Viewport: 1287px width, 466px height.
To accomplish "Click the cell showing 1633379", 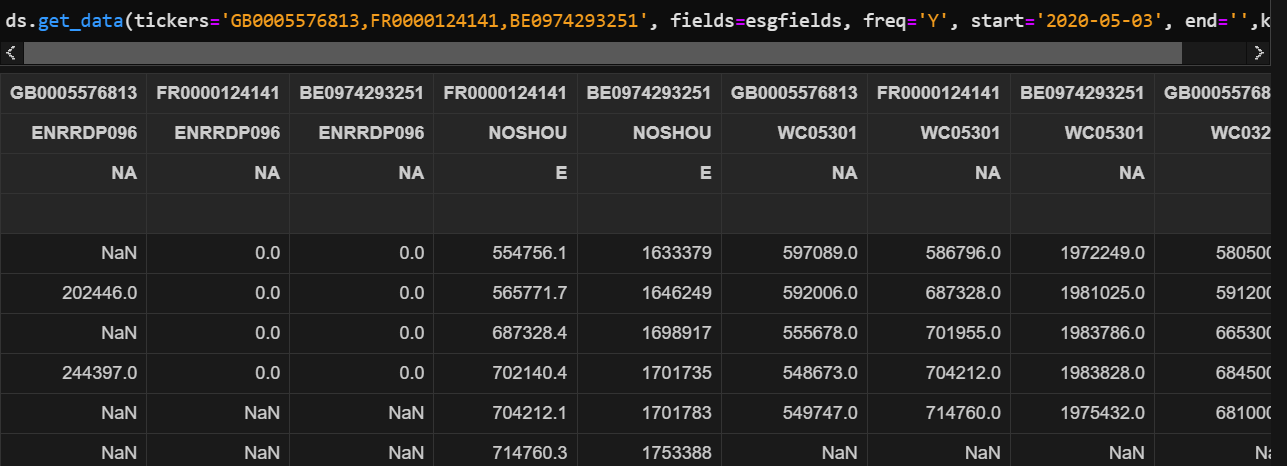I will (650, 253).
